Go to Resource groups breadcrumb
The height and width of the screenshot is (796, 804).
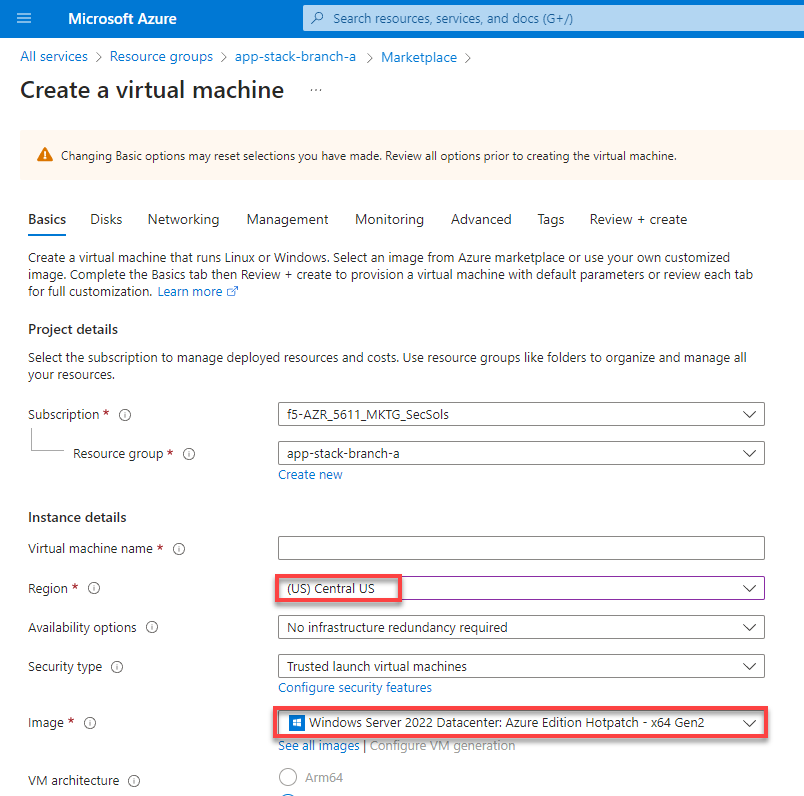(x=161, y=56)
